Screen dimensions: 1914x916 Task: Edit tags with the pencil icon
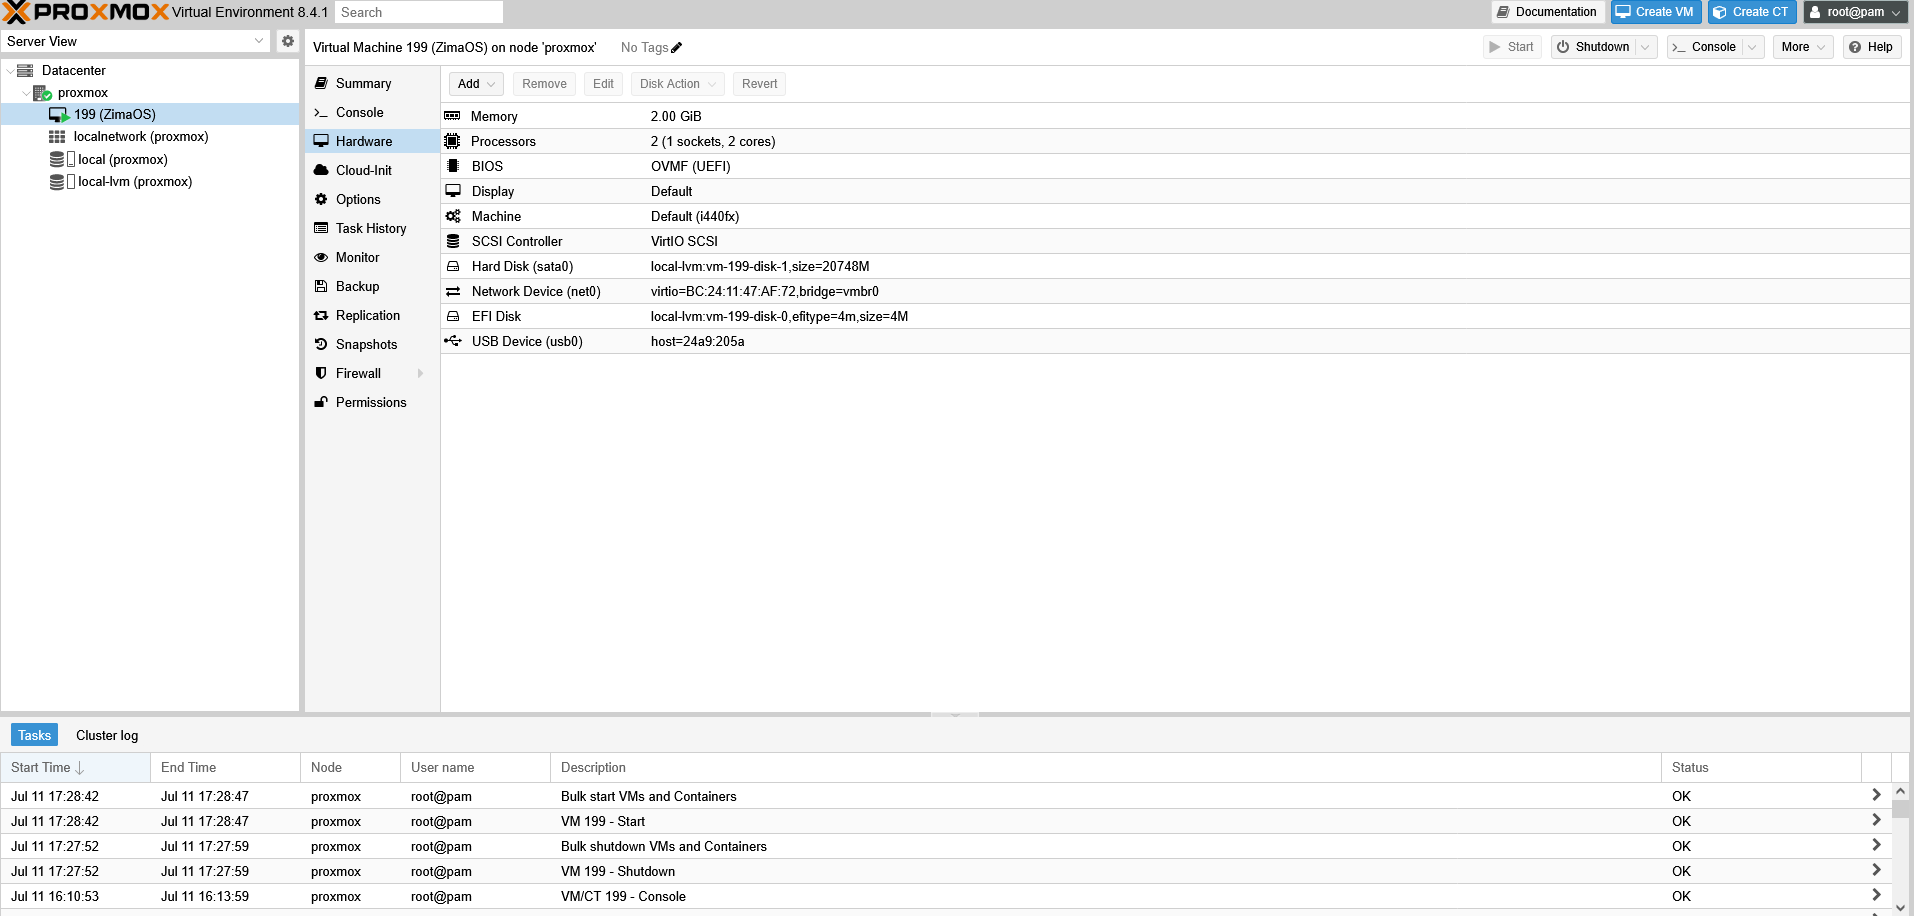click(x=677, y=47)
